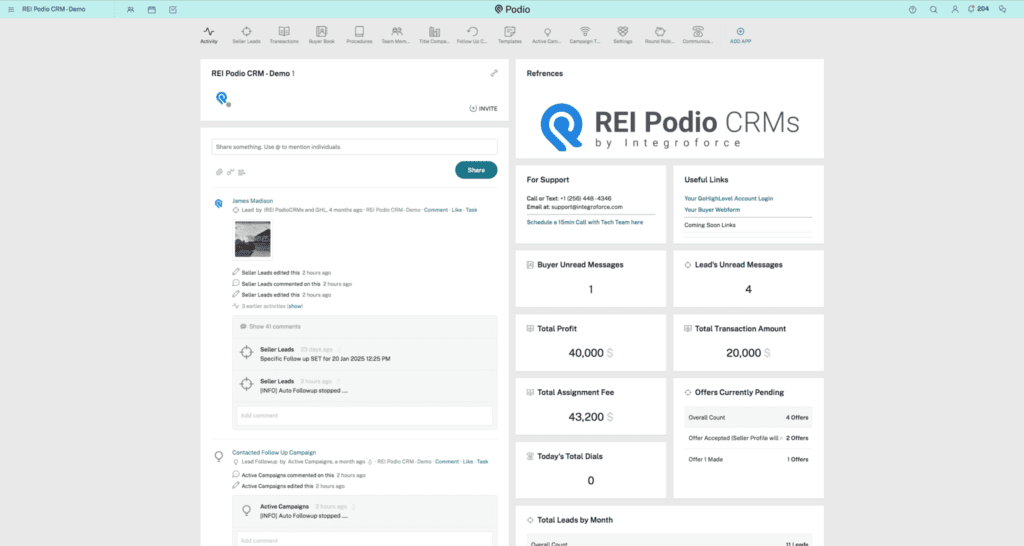Open the help question mark icon

[912, 10]
